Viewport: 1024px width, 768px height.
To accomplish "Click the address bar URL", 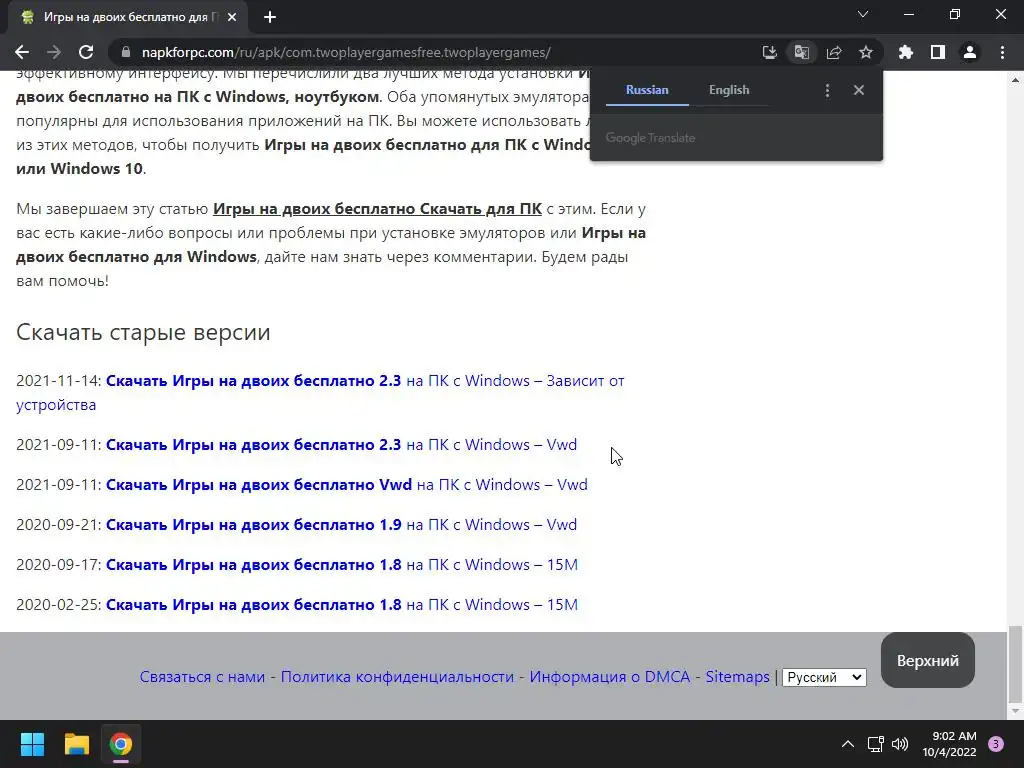I will point(346,52).
